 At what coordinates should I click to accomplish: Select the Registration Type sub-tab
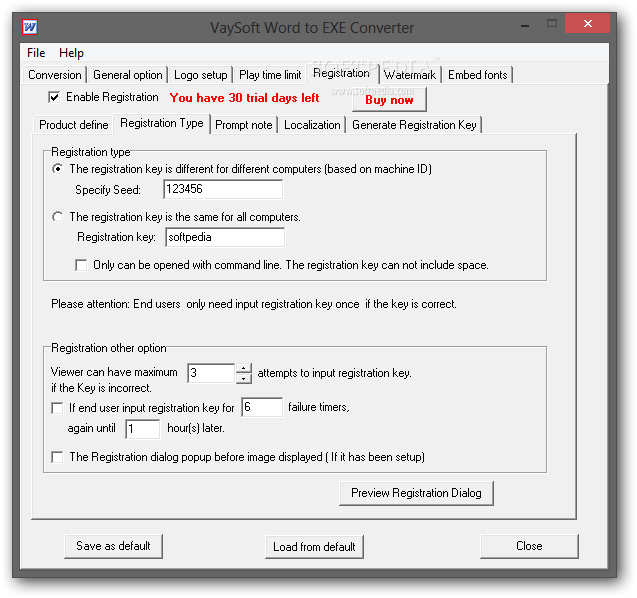[162, 123]
